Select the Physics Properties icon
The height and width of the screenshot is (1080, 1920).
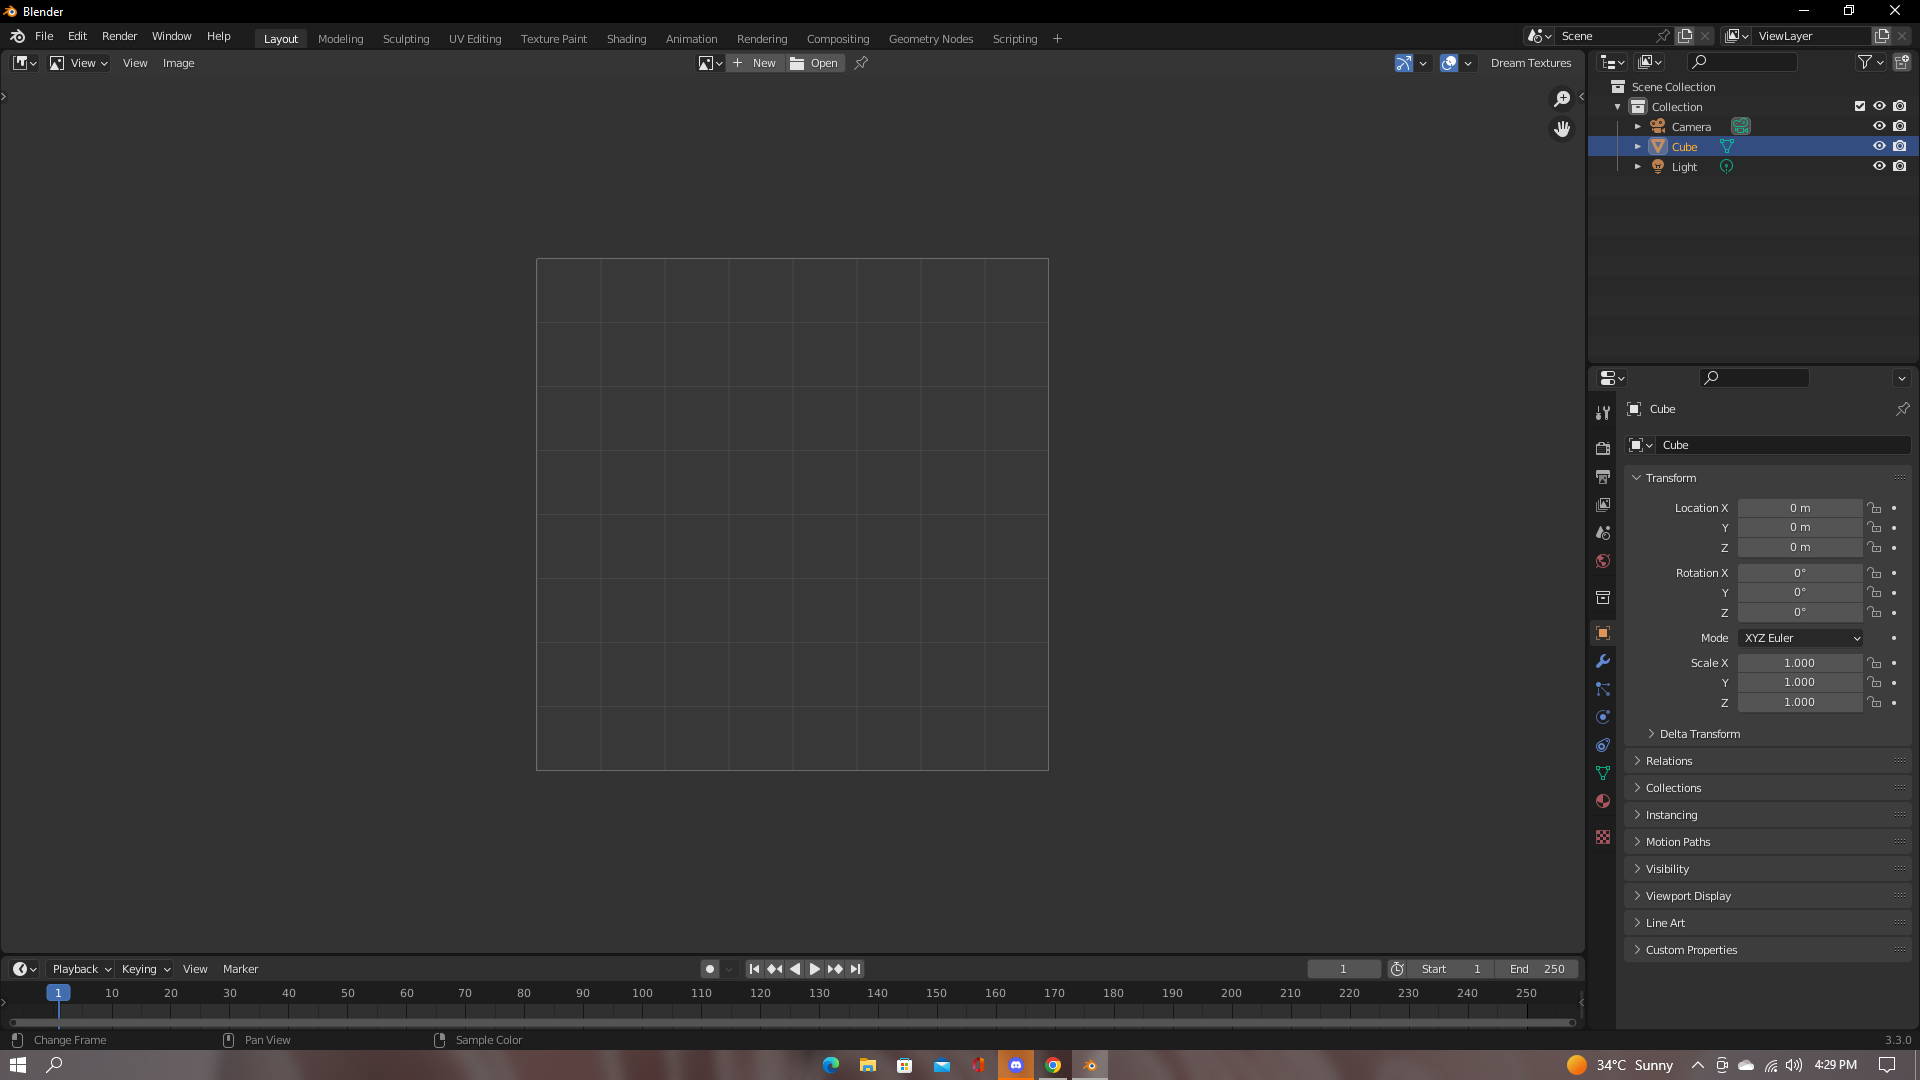click(x=1602, y=717)
